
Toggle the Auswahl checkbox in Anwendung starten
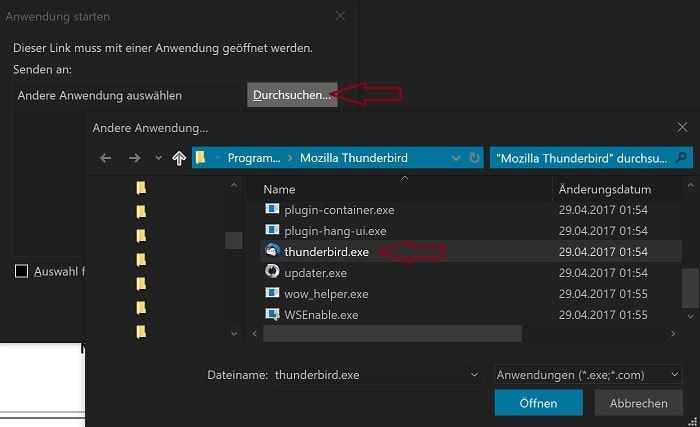point(21,271)
